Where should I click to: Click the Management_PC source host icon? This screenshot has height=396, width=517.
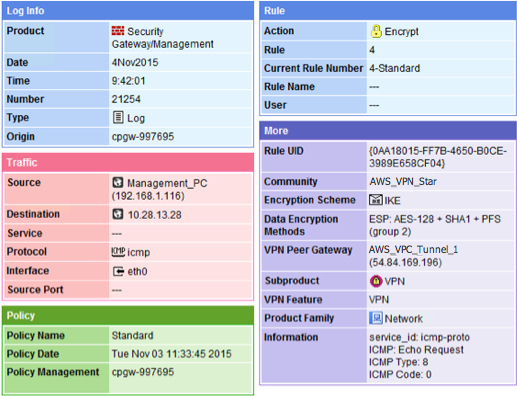(x=117, y=182)
